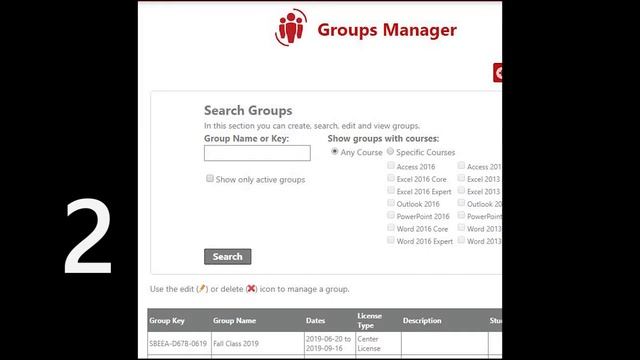Toggle Show only active groups checkbox
The height and width of the screenshot is (360, 640).
pos(210,178)
